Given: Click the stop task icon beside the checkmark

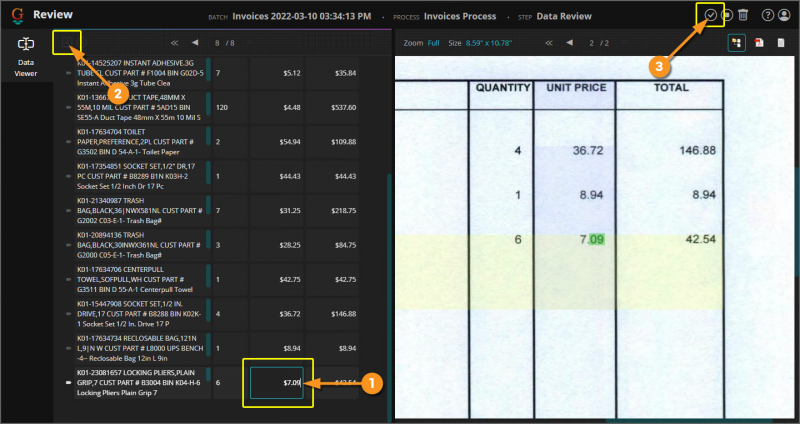Looking at the screenshot, I should pos(727,15).
